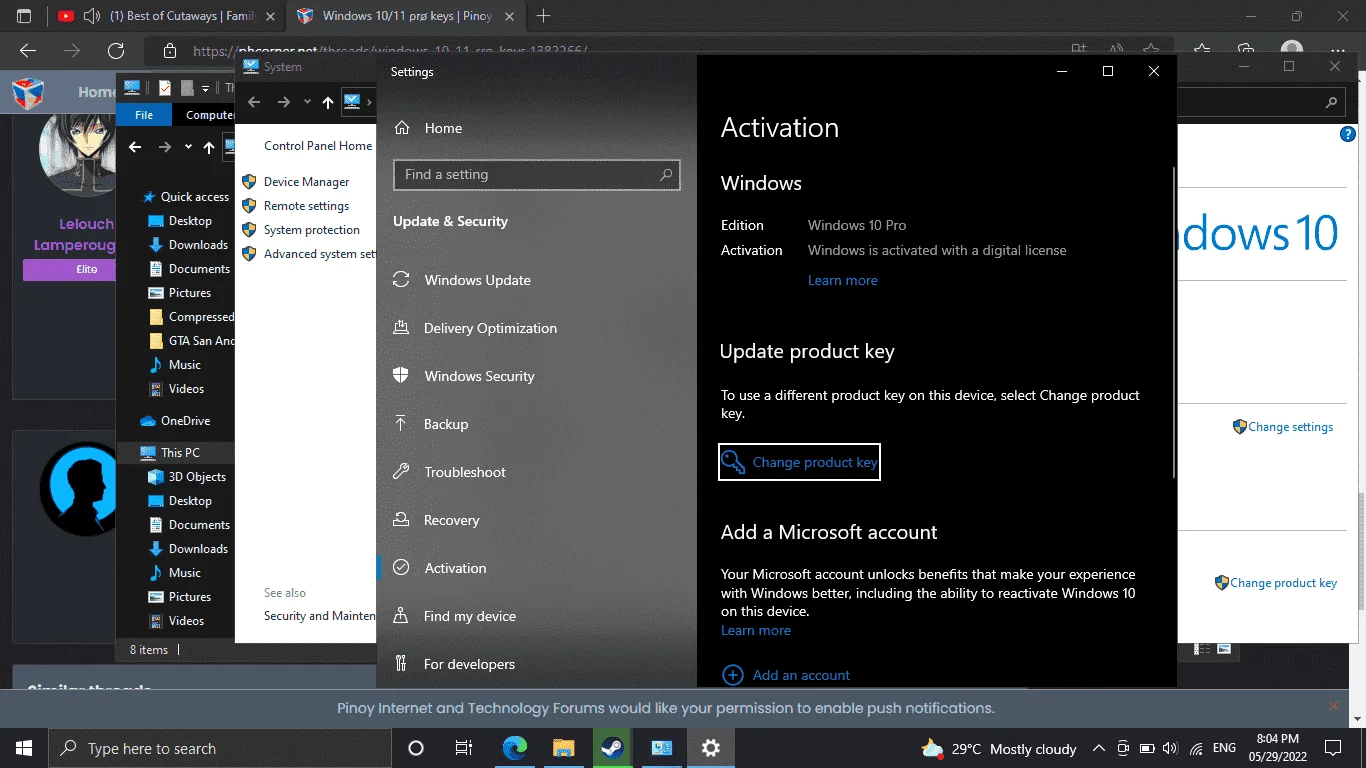Click the back arrow in File Explorer
1366x768 pixels.
[x=135, y=147]
